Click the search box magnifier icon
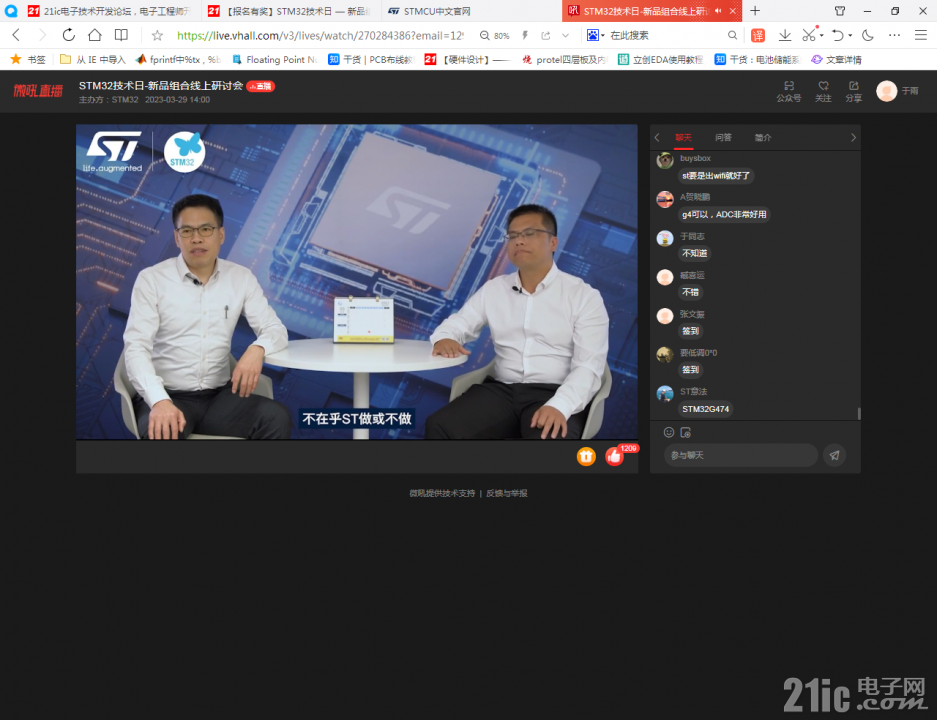937x720 pixels. (732, 36)
